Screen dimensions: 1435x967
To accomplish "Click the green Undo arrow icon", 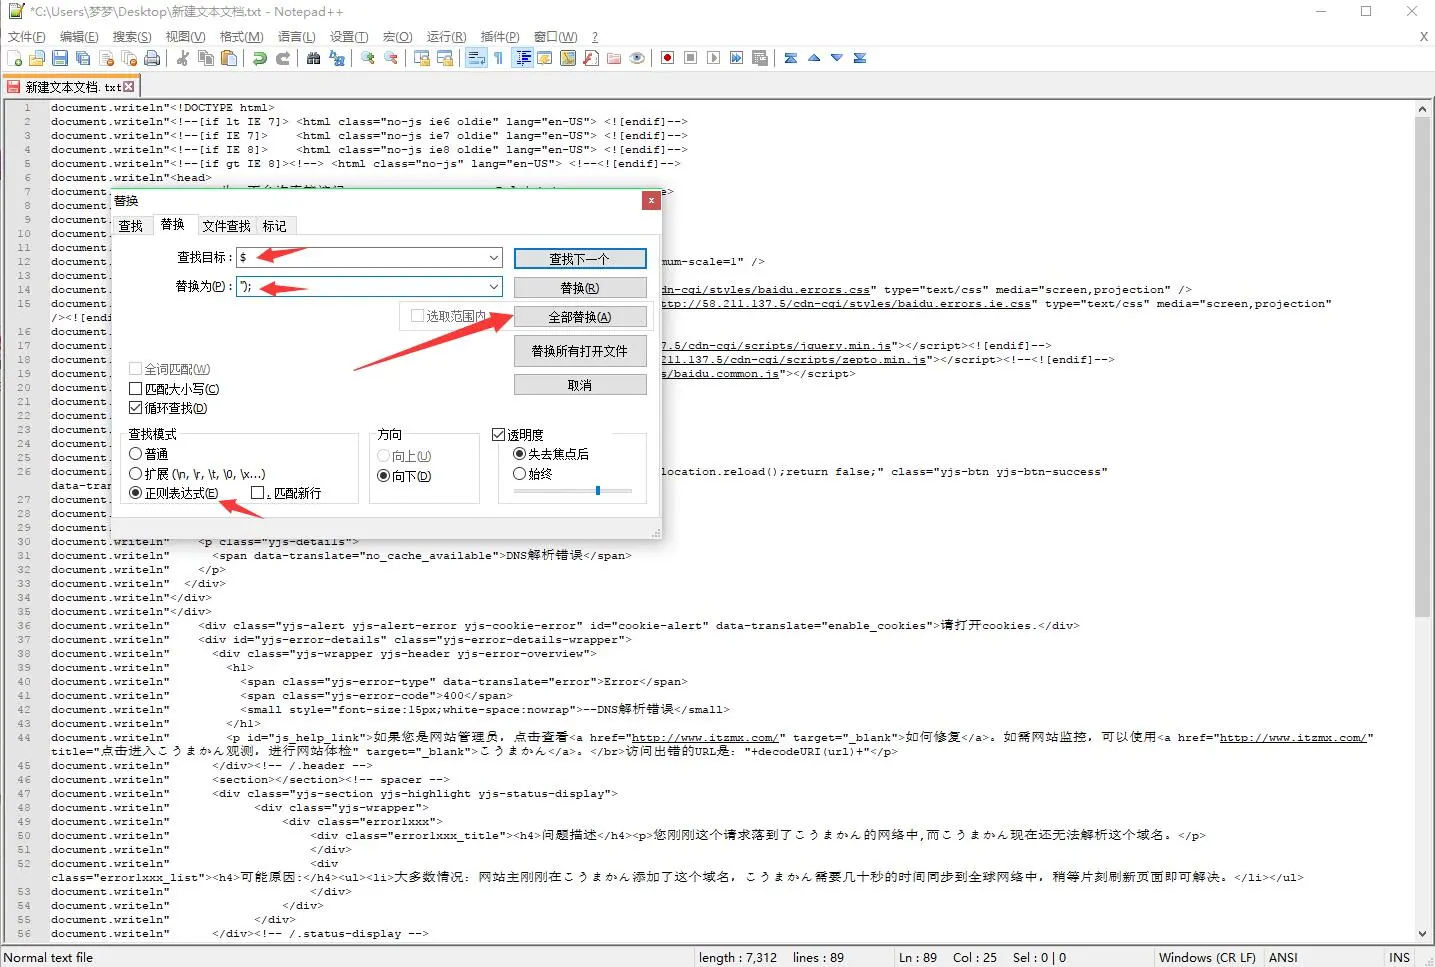I will click(260, 58).
